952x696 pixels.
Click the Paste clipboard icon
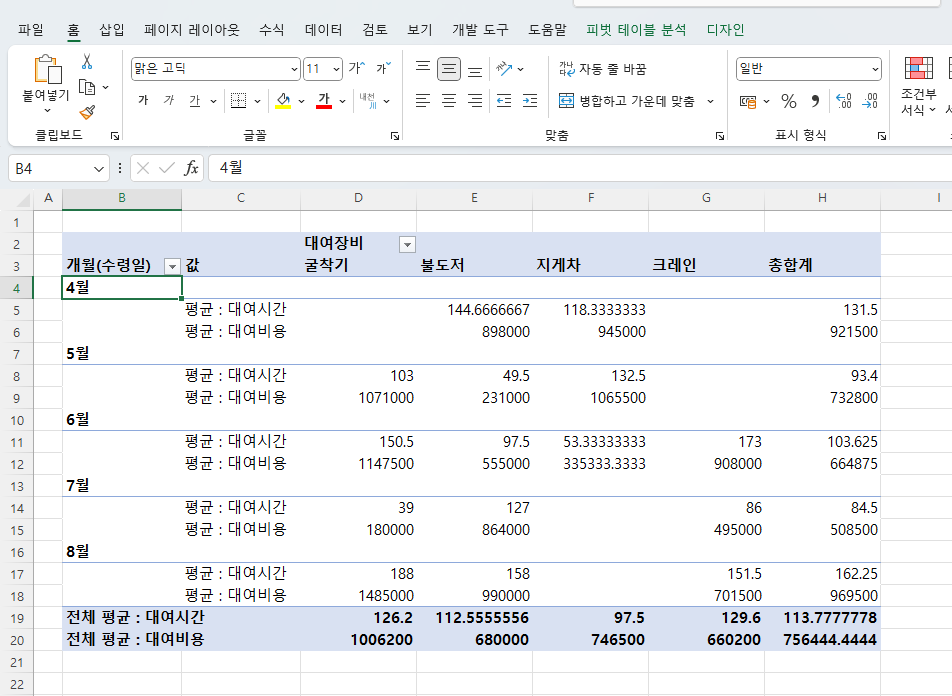pyautogui.click(x=47, y=70)
